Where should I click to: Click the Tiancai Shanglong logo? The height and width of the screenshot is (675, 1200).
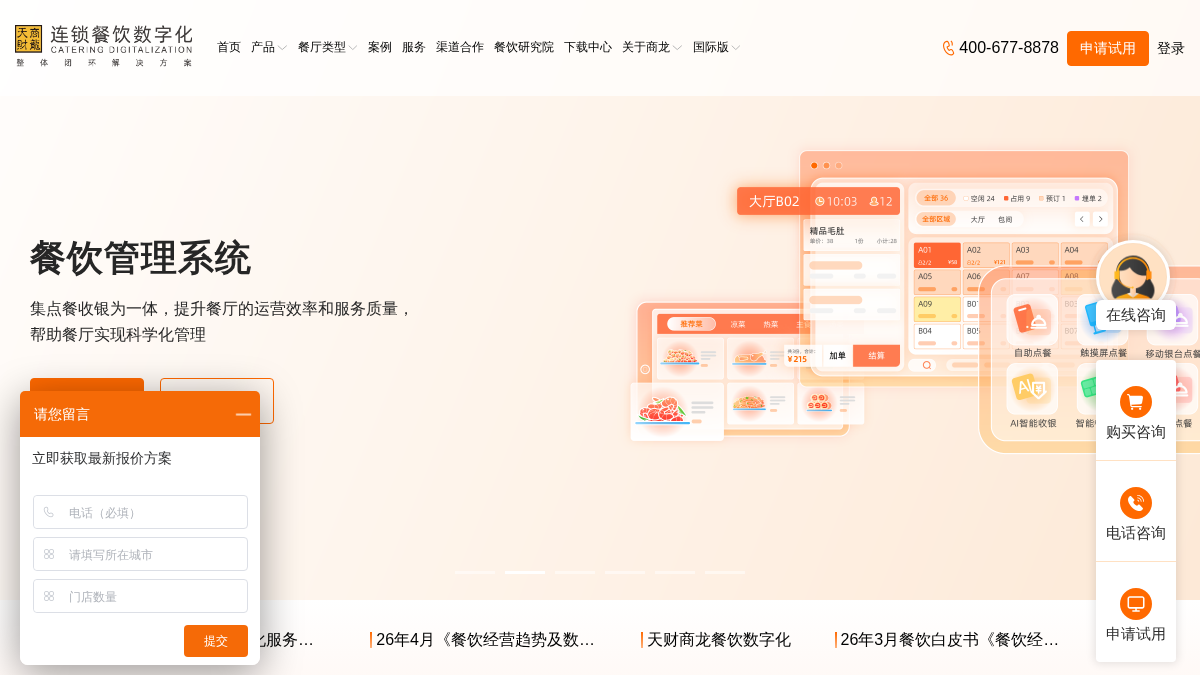click(104, 46)
